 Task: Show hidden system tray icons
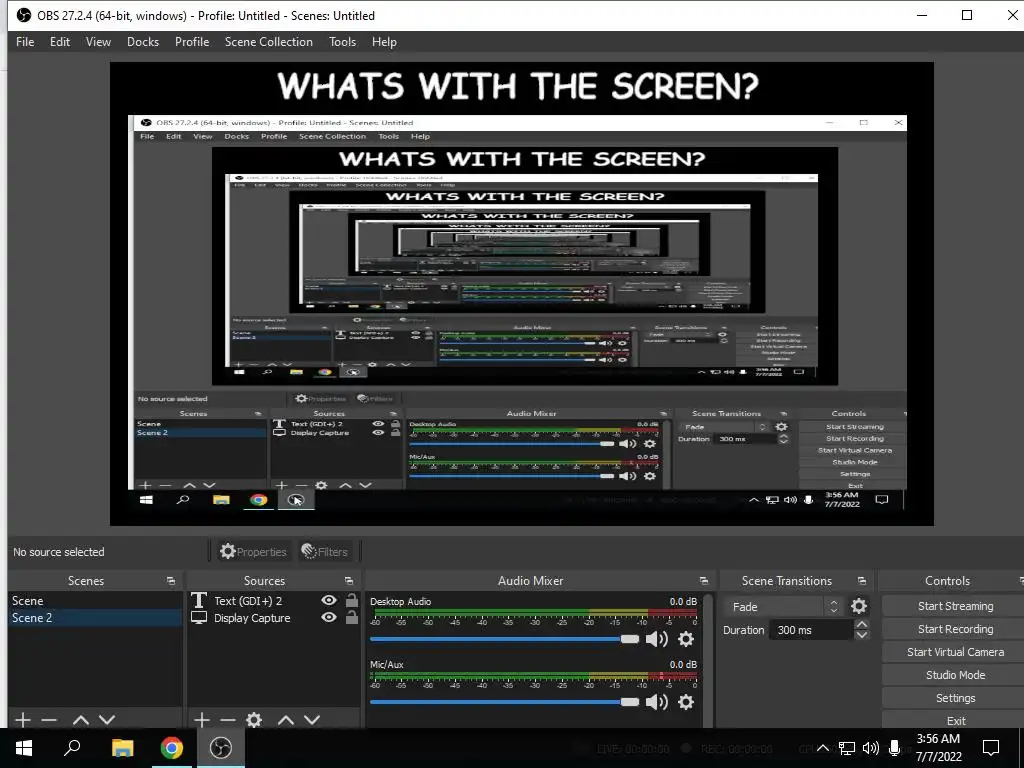click(823, 748)
